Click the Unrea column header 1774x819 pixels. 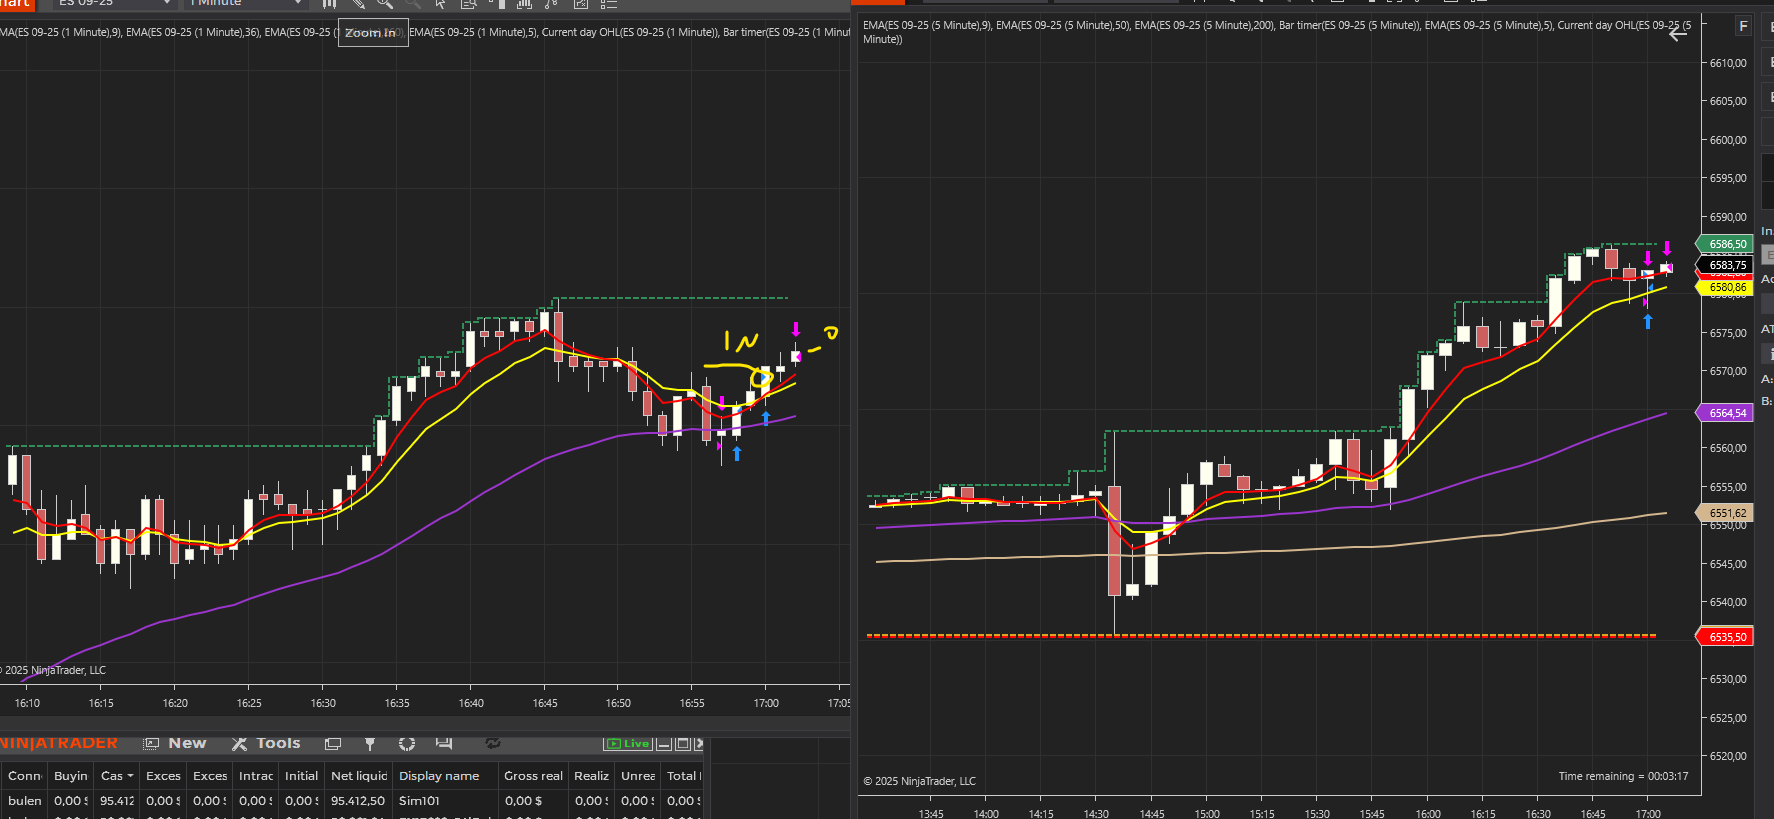pos(638,776)
